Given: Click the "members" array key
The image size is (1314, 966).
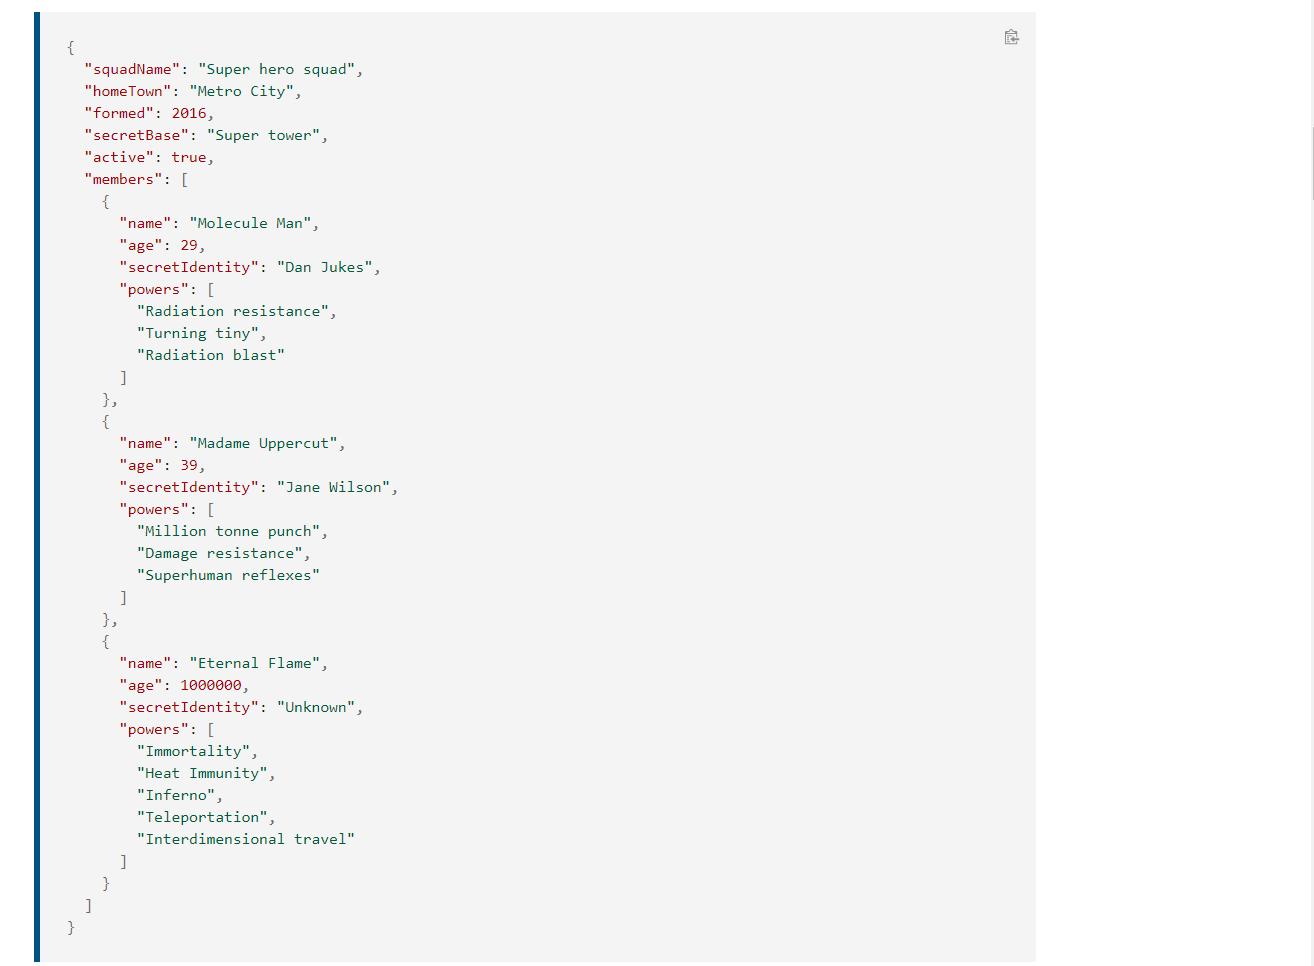Looking at the screenshot, I should click(x=122, y=179).
